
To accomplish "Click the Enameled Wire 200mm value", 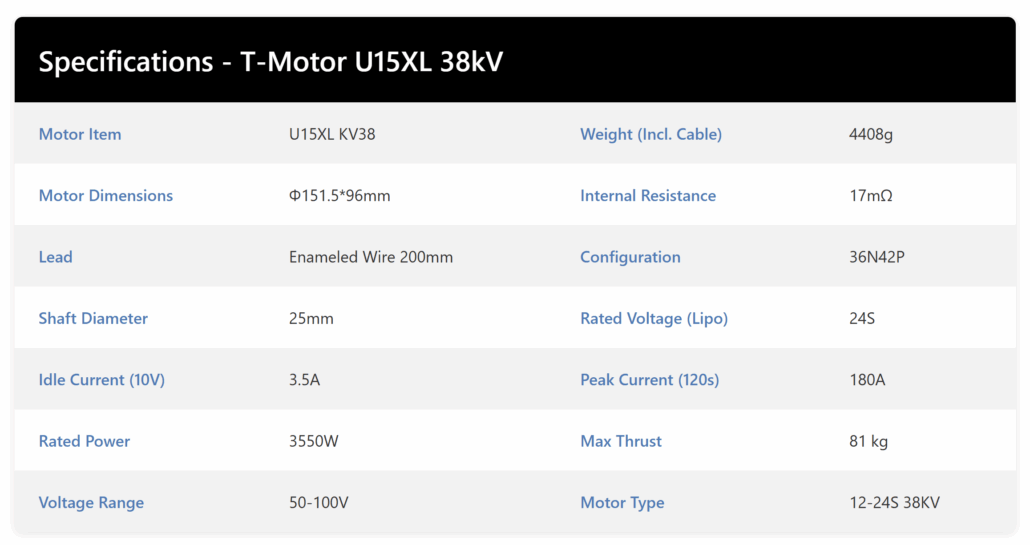I will tap(371, 257).
